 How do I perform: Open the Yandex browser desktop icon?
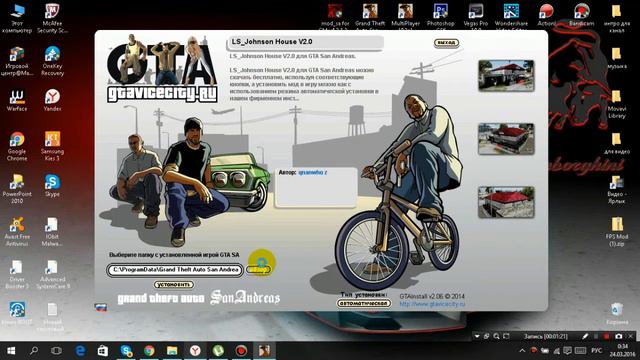[52, 100]
